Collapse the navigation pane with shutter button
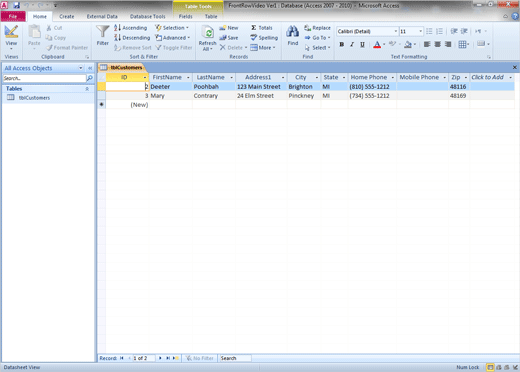This screenshot has height=372, width=520. 90,68
